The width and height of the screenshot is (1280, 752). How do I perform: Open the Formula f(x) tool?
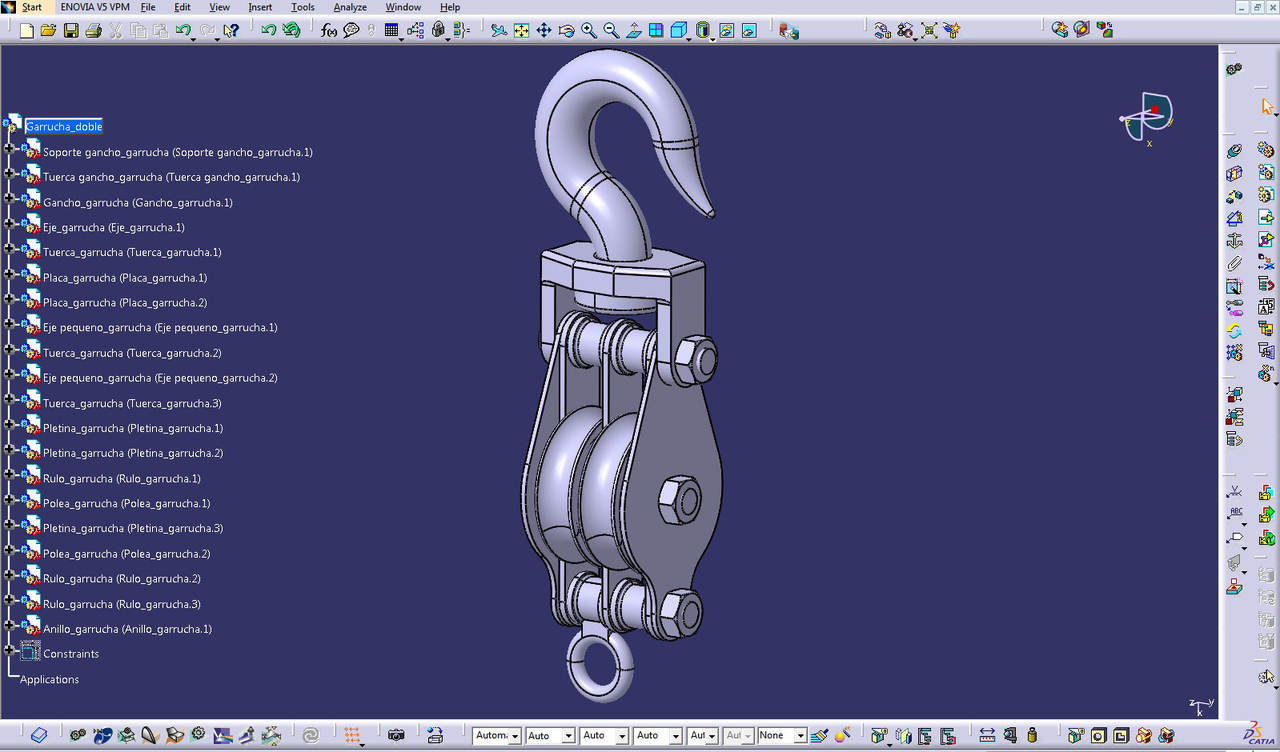click(329, 31)
